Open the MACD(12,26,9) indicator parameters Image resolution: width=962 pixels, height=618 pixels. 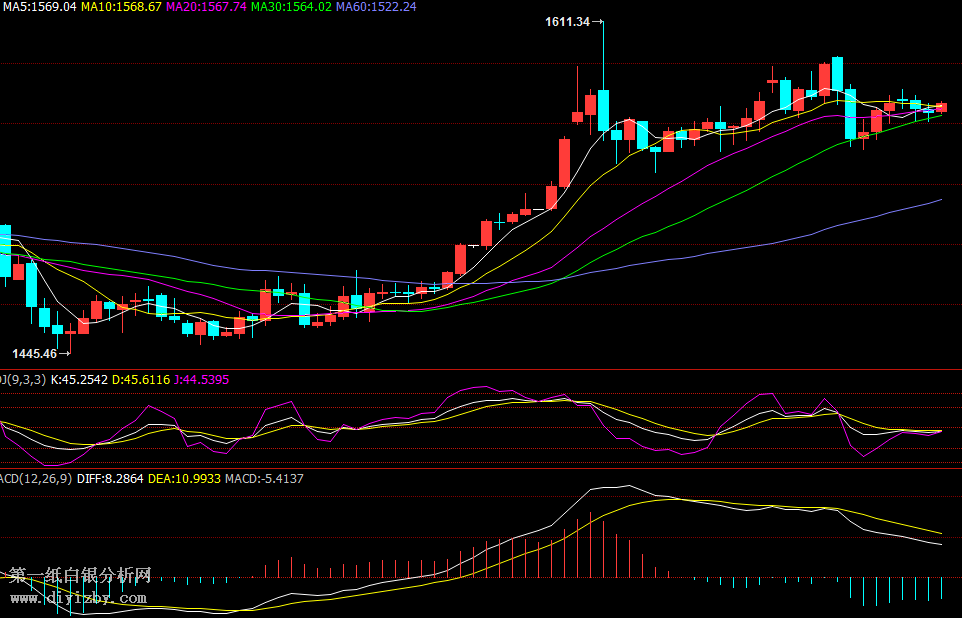(35, 479)
